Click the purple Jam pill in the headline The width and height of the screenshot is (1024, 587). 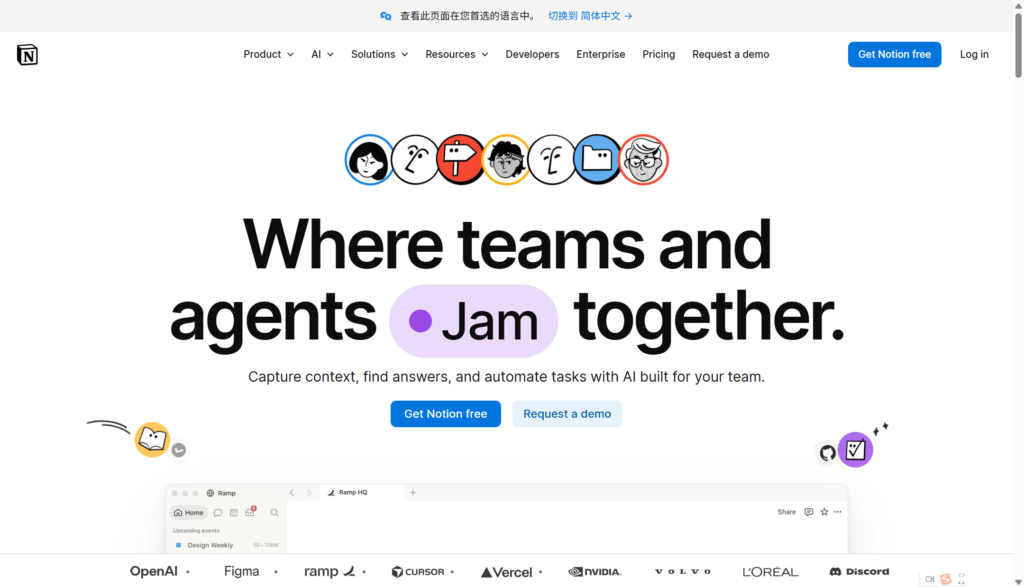[x=473, y=321]
